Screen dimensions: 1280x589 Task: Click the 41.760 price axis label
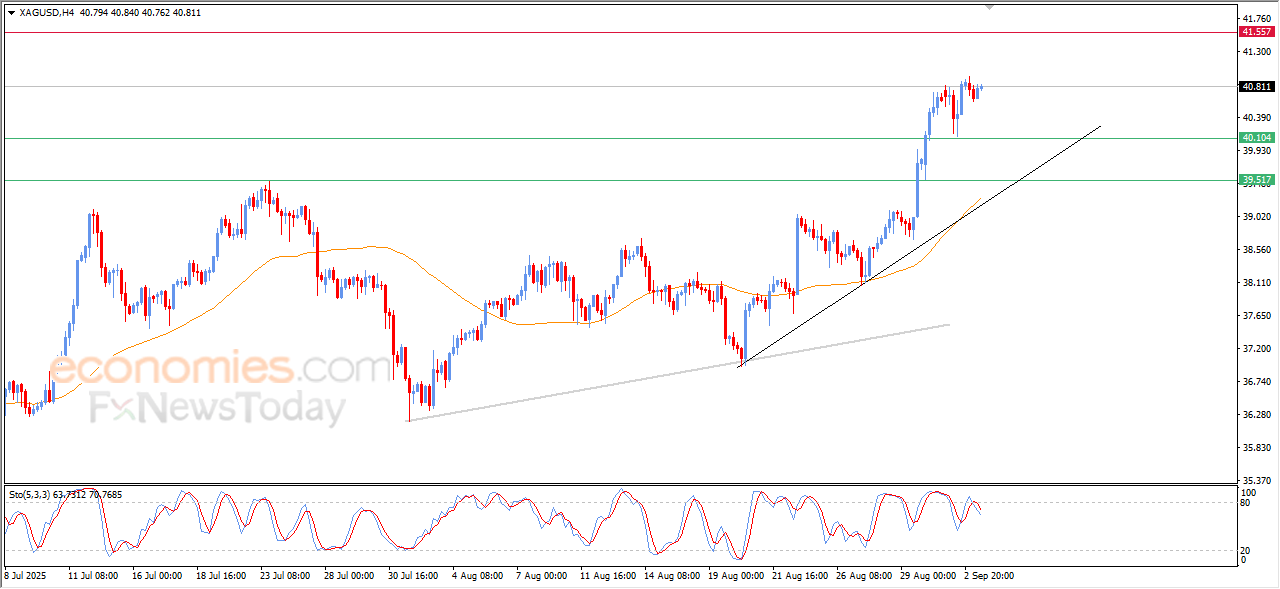coord(1256,19)
